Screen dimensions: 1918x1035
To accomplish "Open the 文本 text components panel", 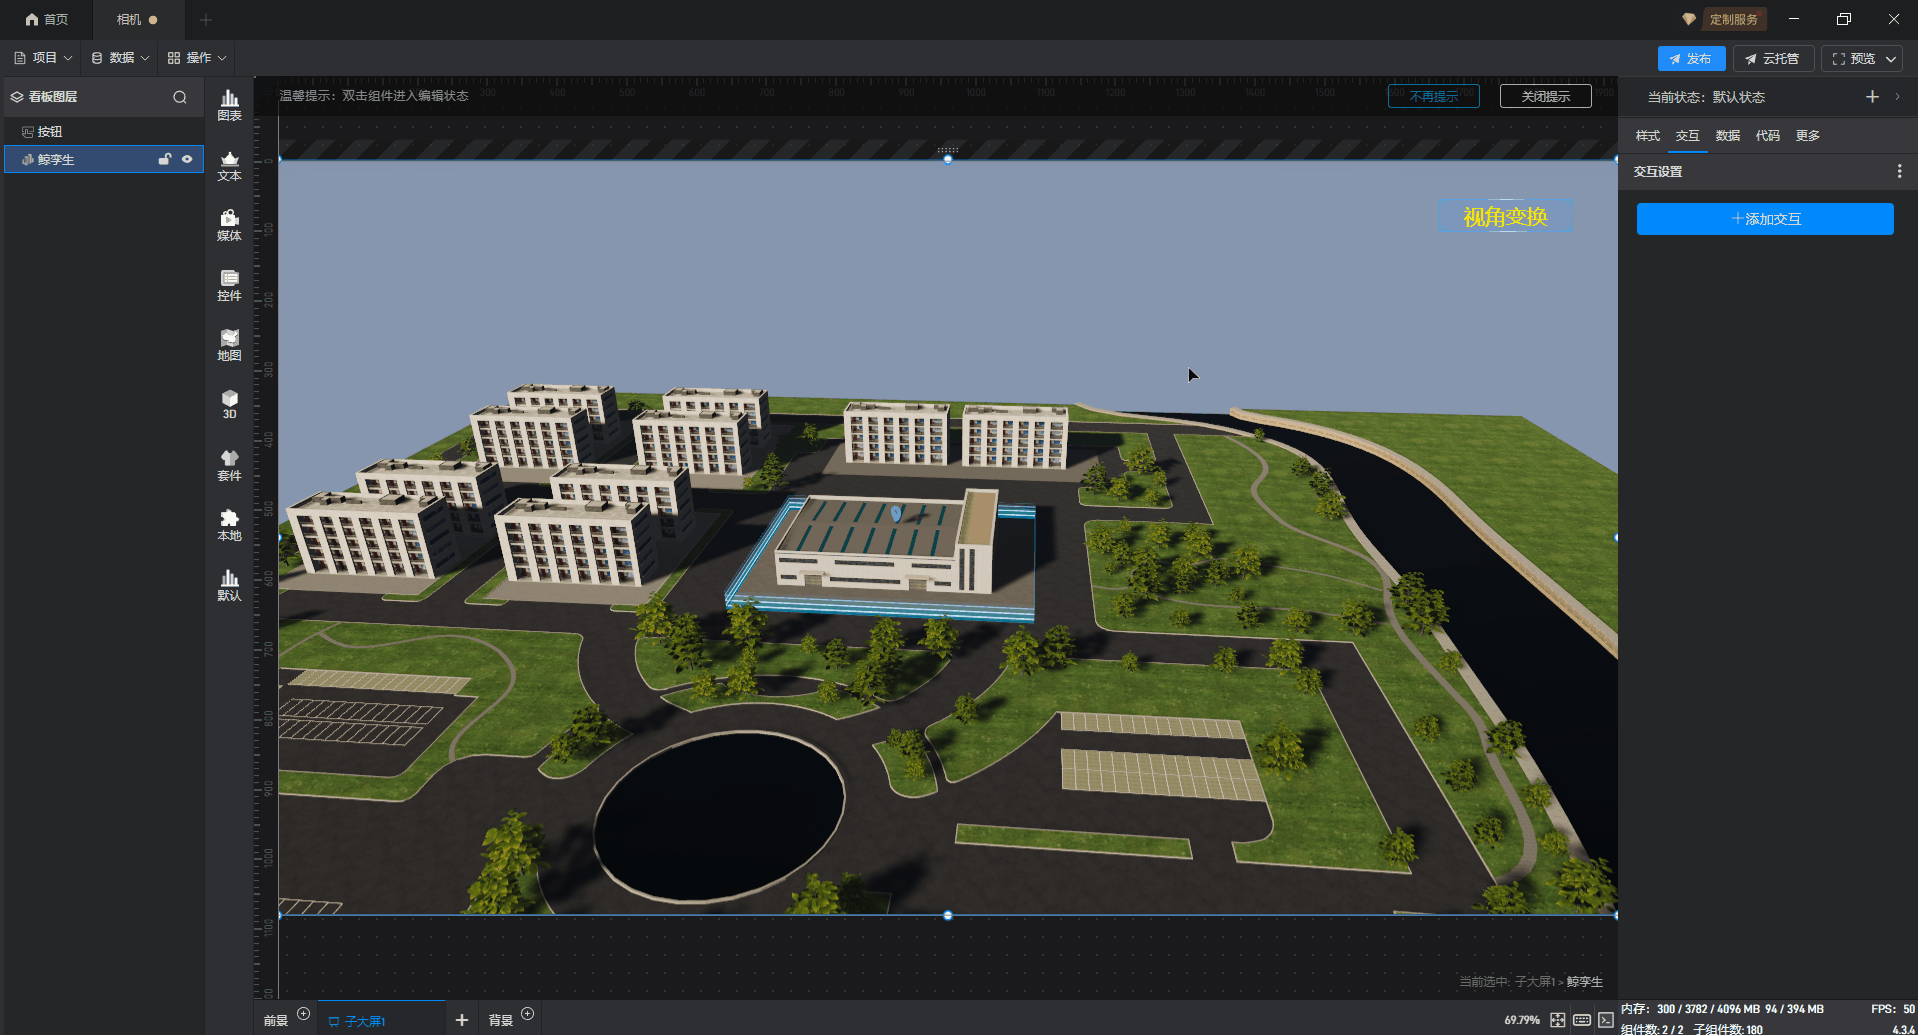I will [229, 165].
